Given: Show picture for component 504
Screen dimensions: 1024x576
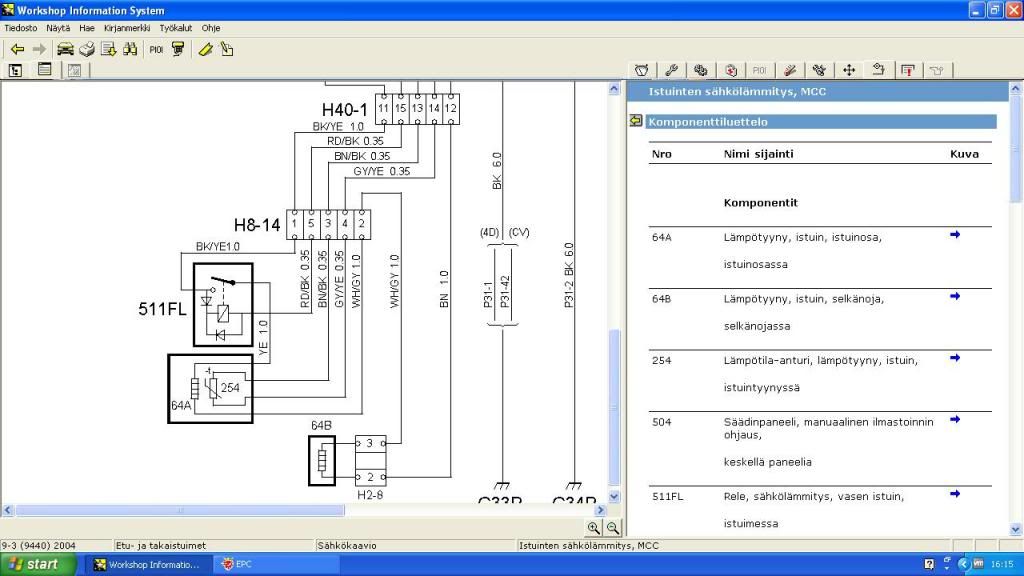Looking at the screenshot, I should [955, 419].
